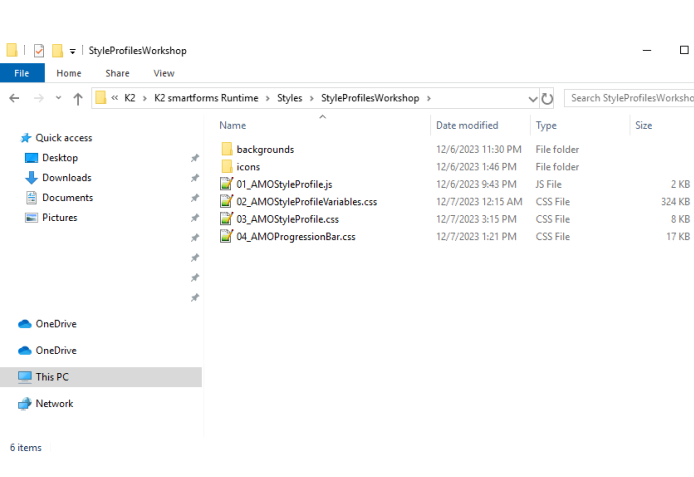
Task: Select the 02_AMOStyleProfileVariables.css file icon
Action: point(227,201)
